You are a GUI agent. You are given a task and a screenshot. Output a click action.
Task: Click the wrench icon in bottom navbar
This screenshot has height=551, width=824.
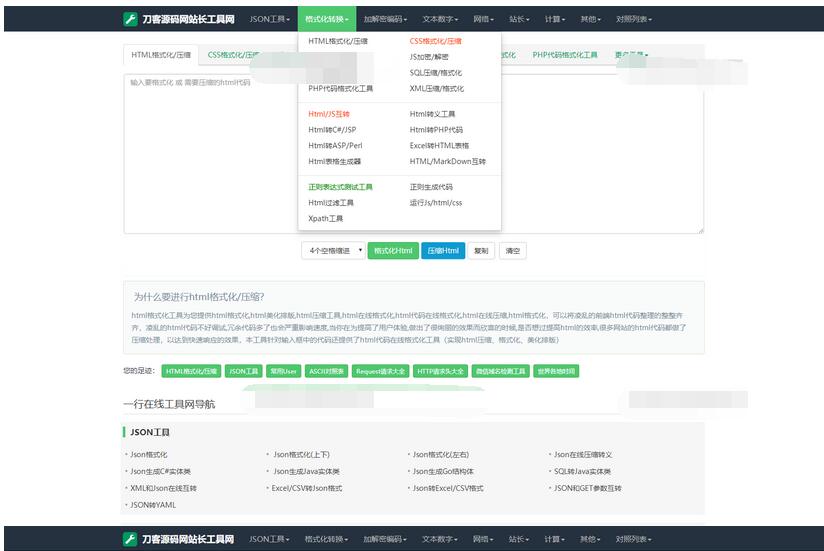(x=130, y=539)
